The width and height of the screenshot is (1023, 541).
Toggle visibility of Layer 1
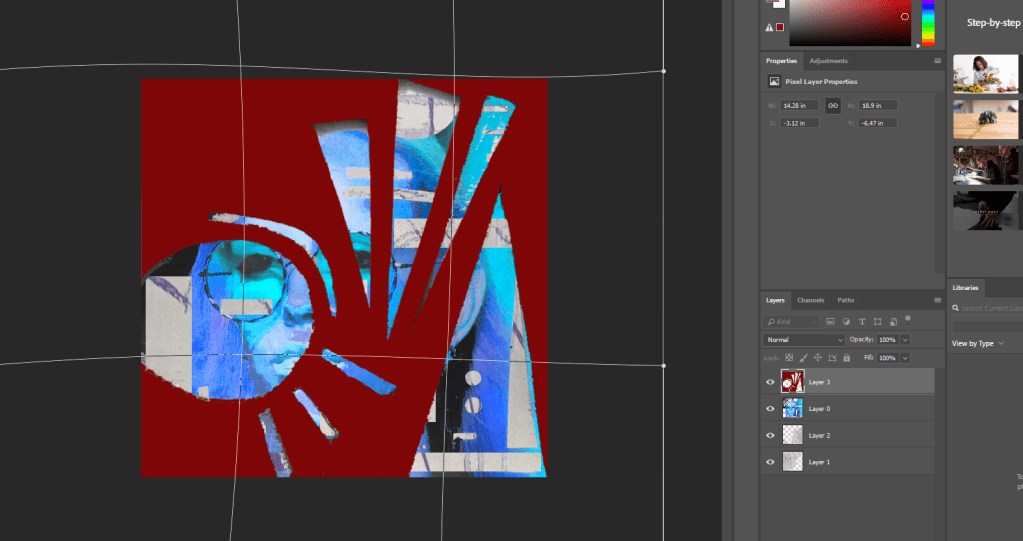pos(770,462)
